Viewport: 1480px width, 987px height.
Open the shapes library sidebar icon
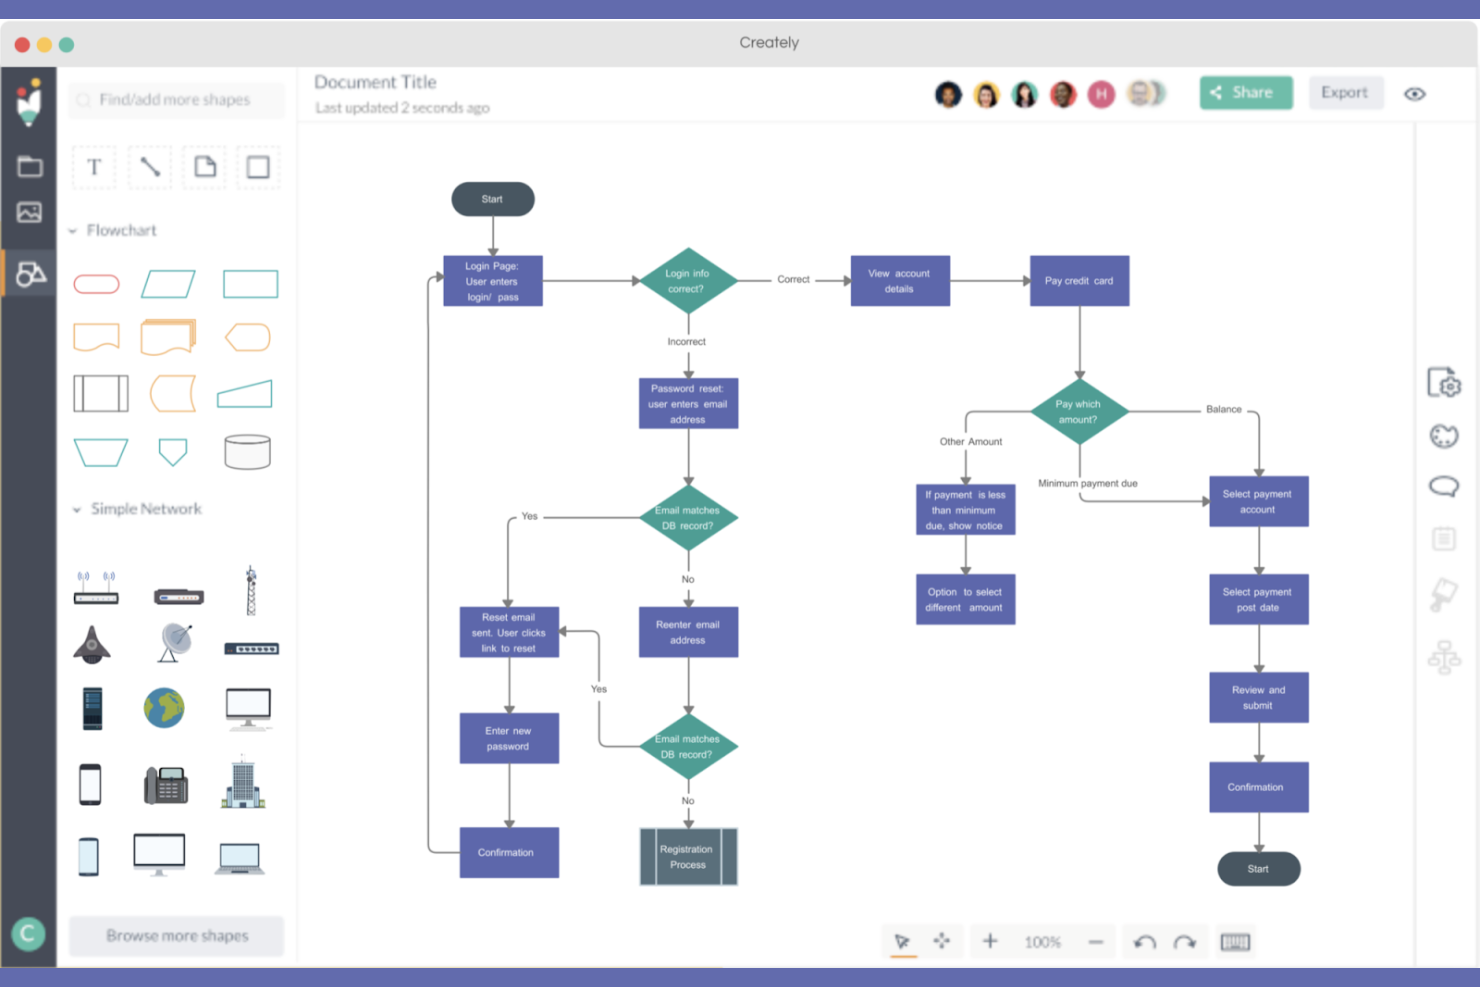pyautogui.click(x=29, y=273)
